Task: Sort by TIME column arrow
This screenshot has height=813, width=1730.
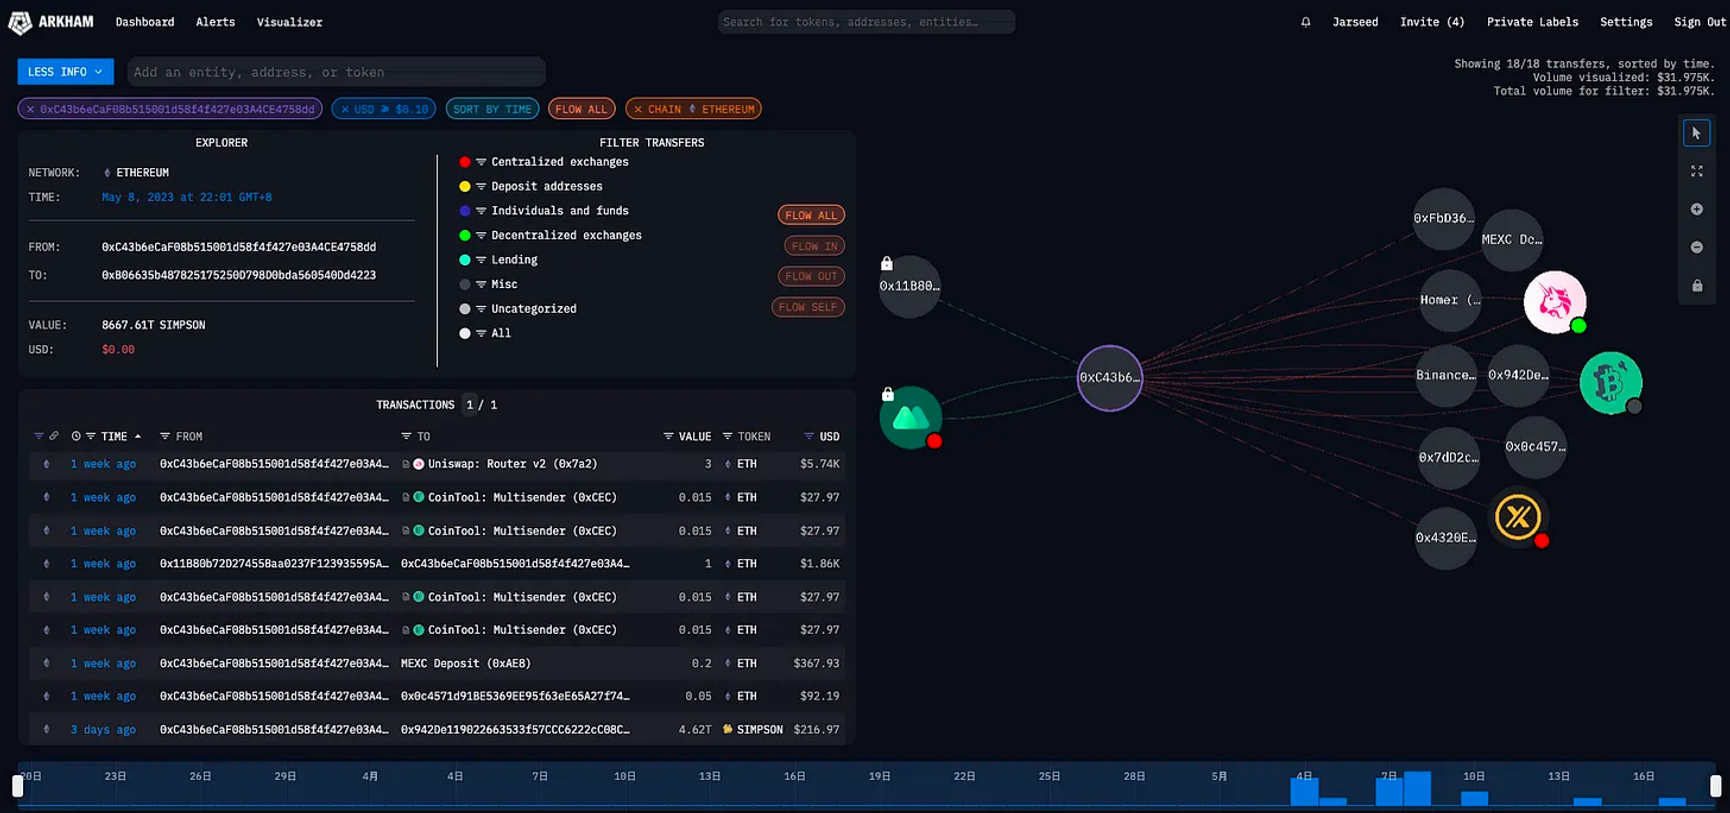Action: (138, 436)
